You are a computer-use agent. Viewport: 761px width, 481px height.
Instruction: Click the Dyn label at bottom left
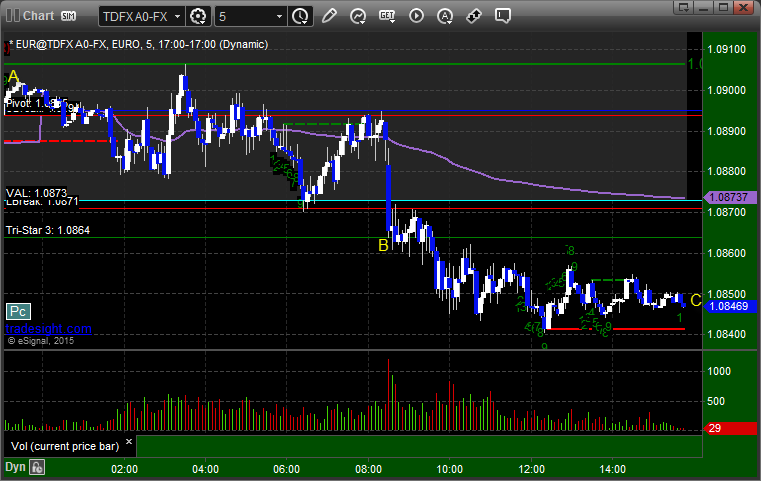click(x=15, y=467)
